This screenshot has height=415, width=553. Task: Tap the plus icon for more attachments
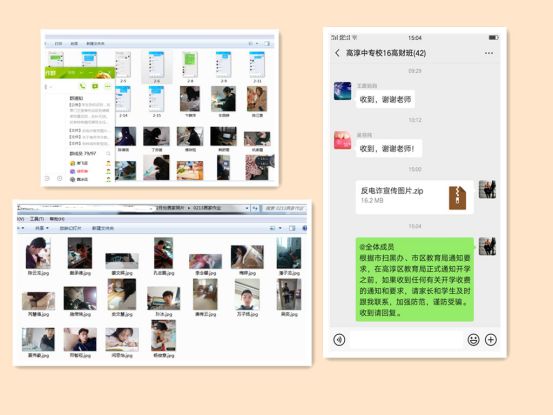click(x=491, y=340)
